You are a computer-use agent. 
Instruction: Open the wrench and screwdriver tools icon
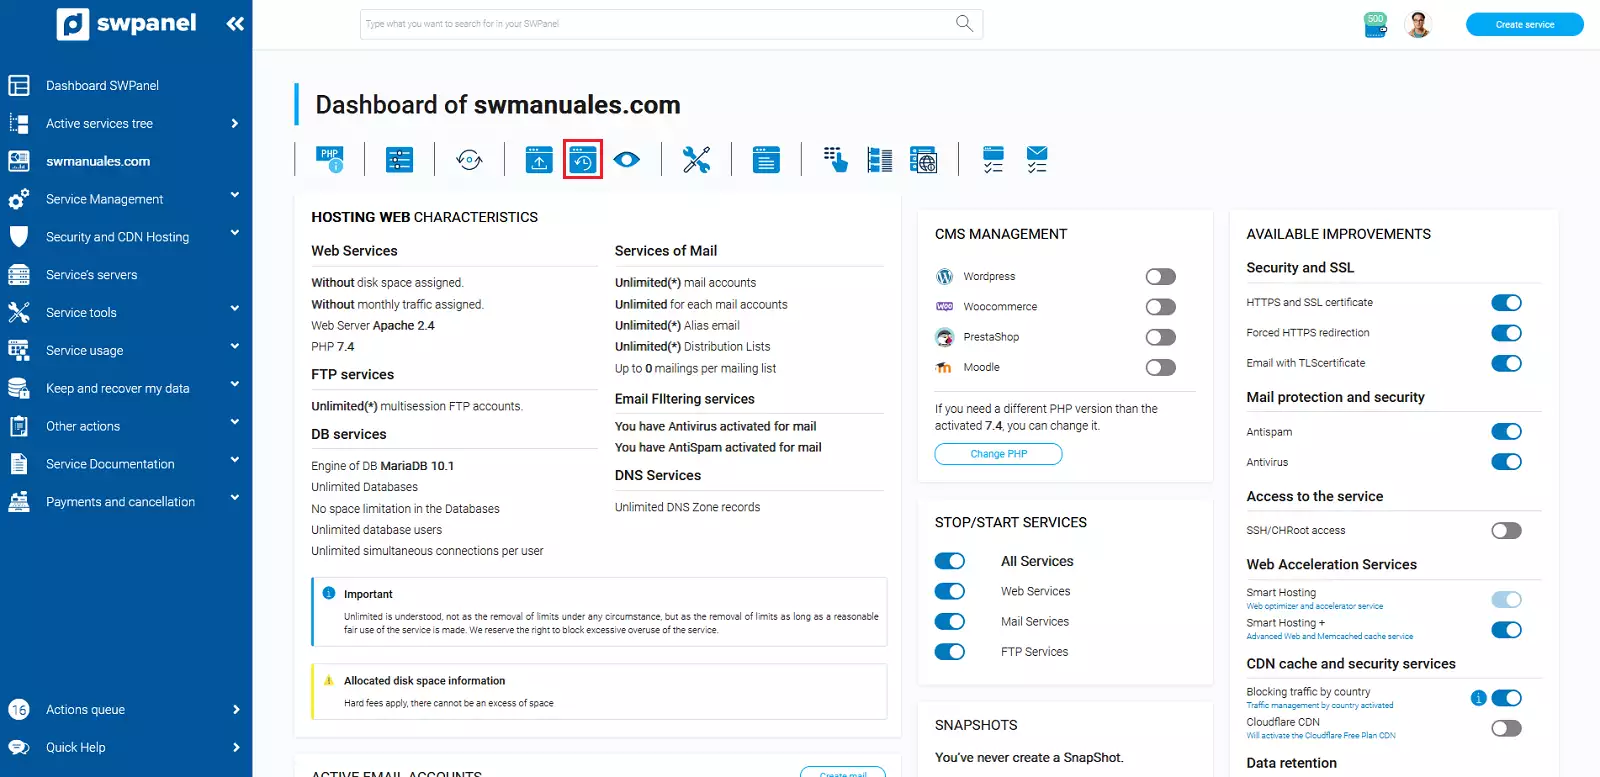pyautogui.click(x=696, y=160)
